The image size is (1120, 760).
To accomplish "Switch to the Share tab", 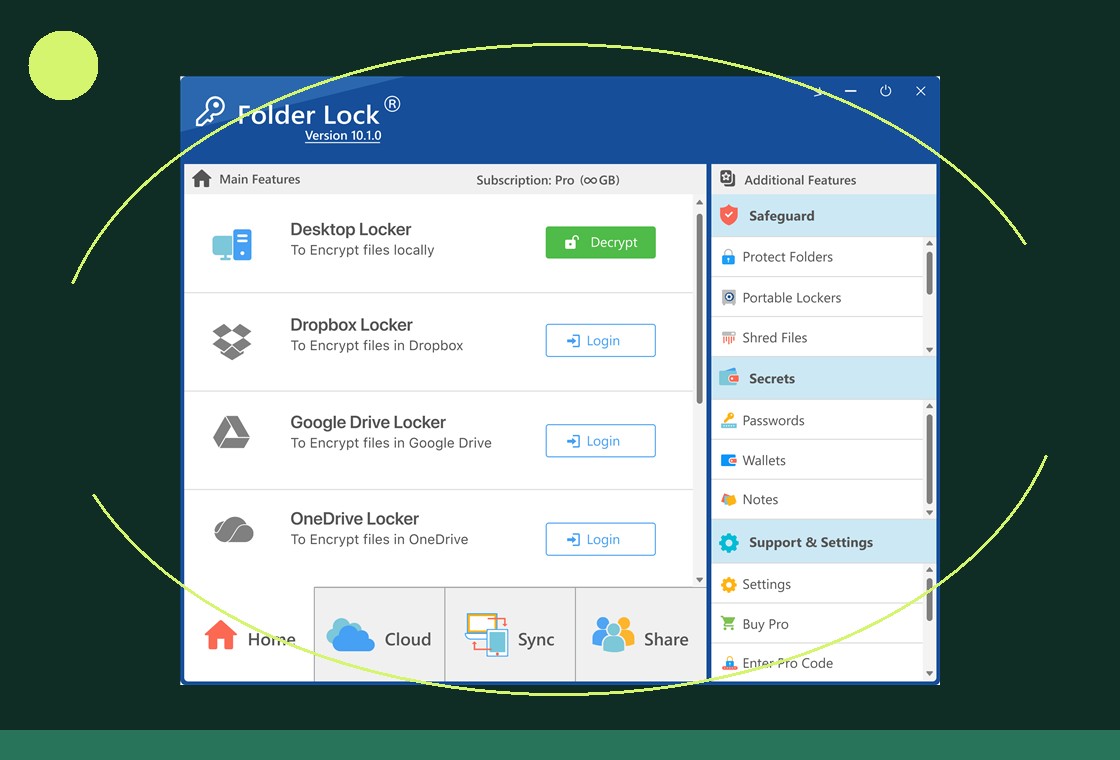I will pyautogui.click(x=641, y=635).
